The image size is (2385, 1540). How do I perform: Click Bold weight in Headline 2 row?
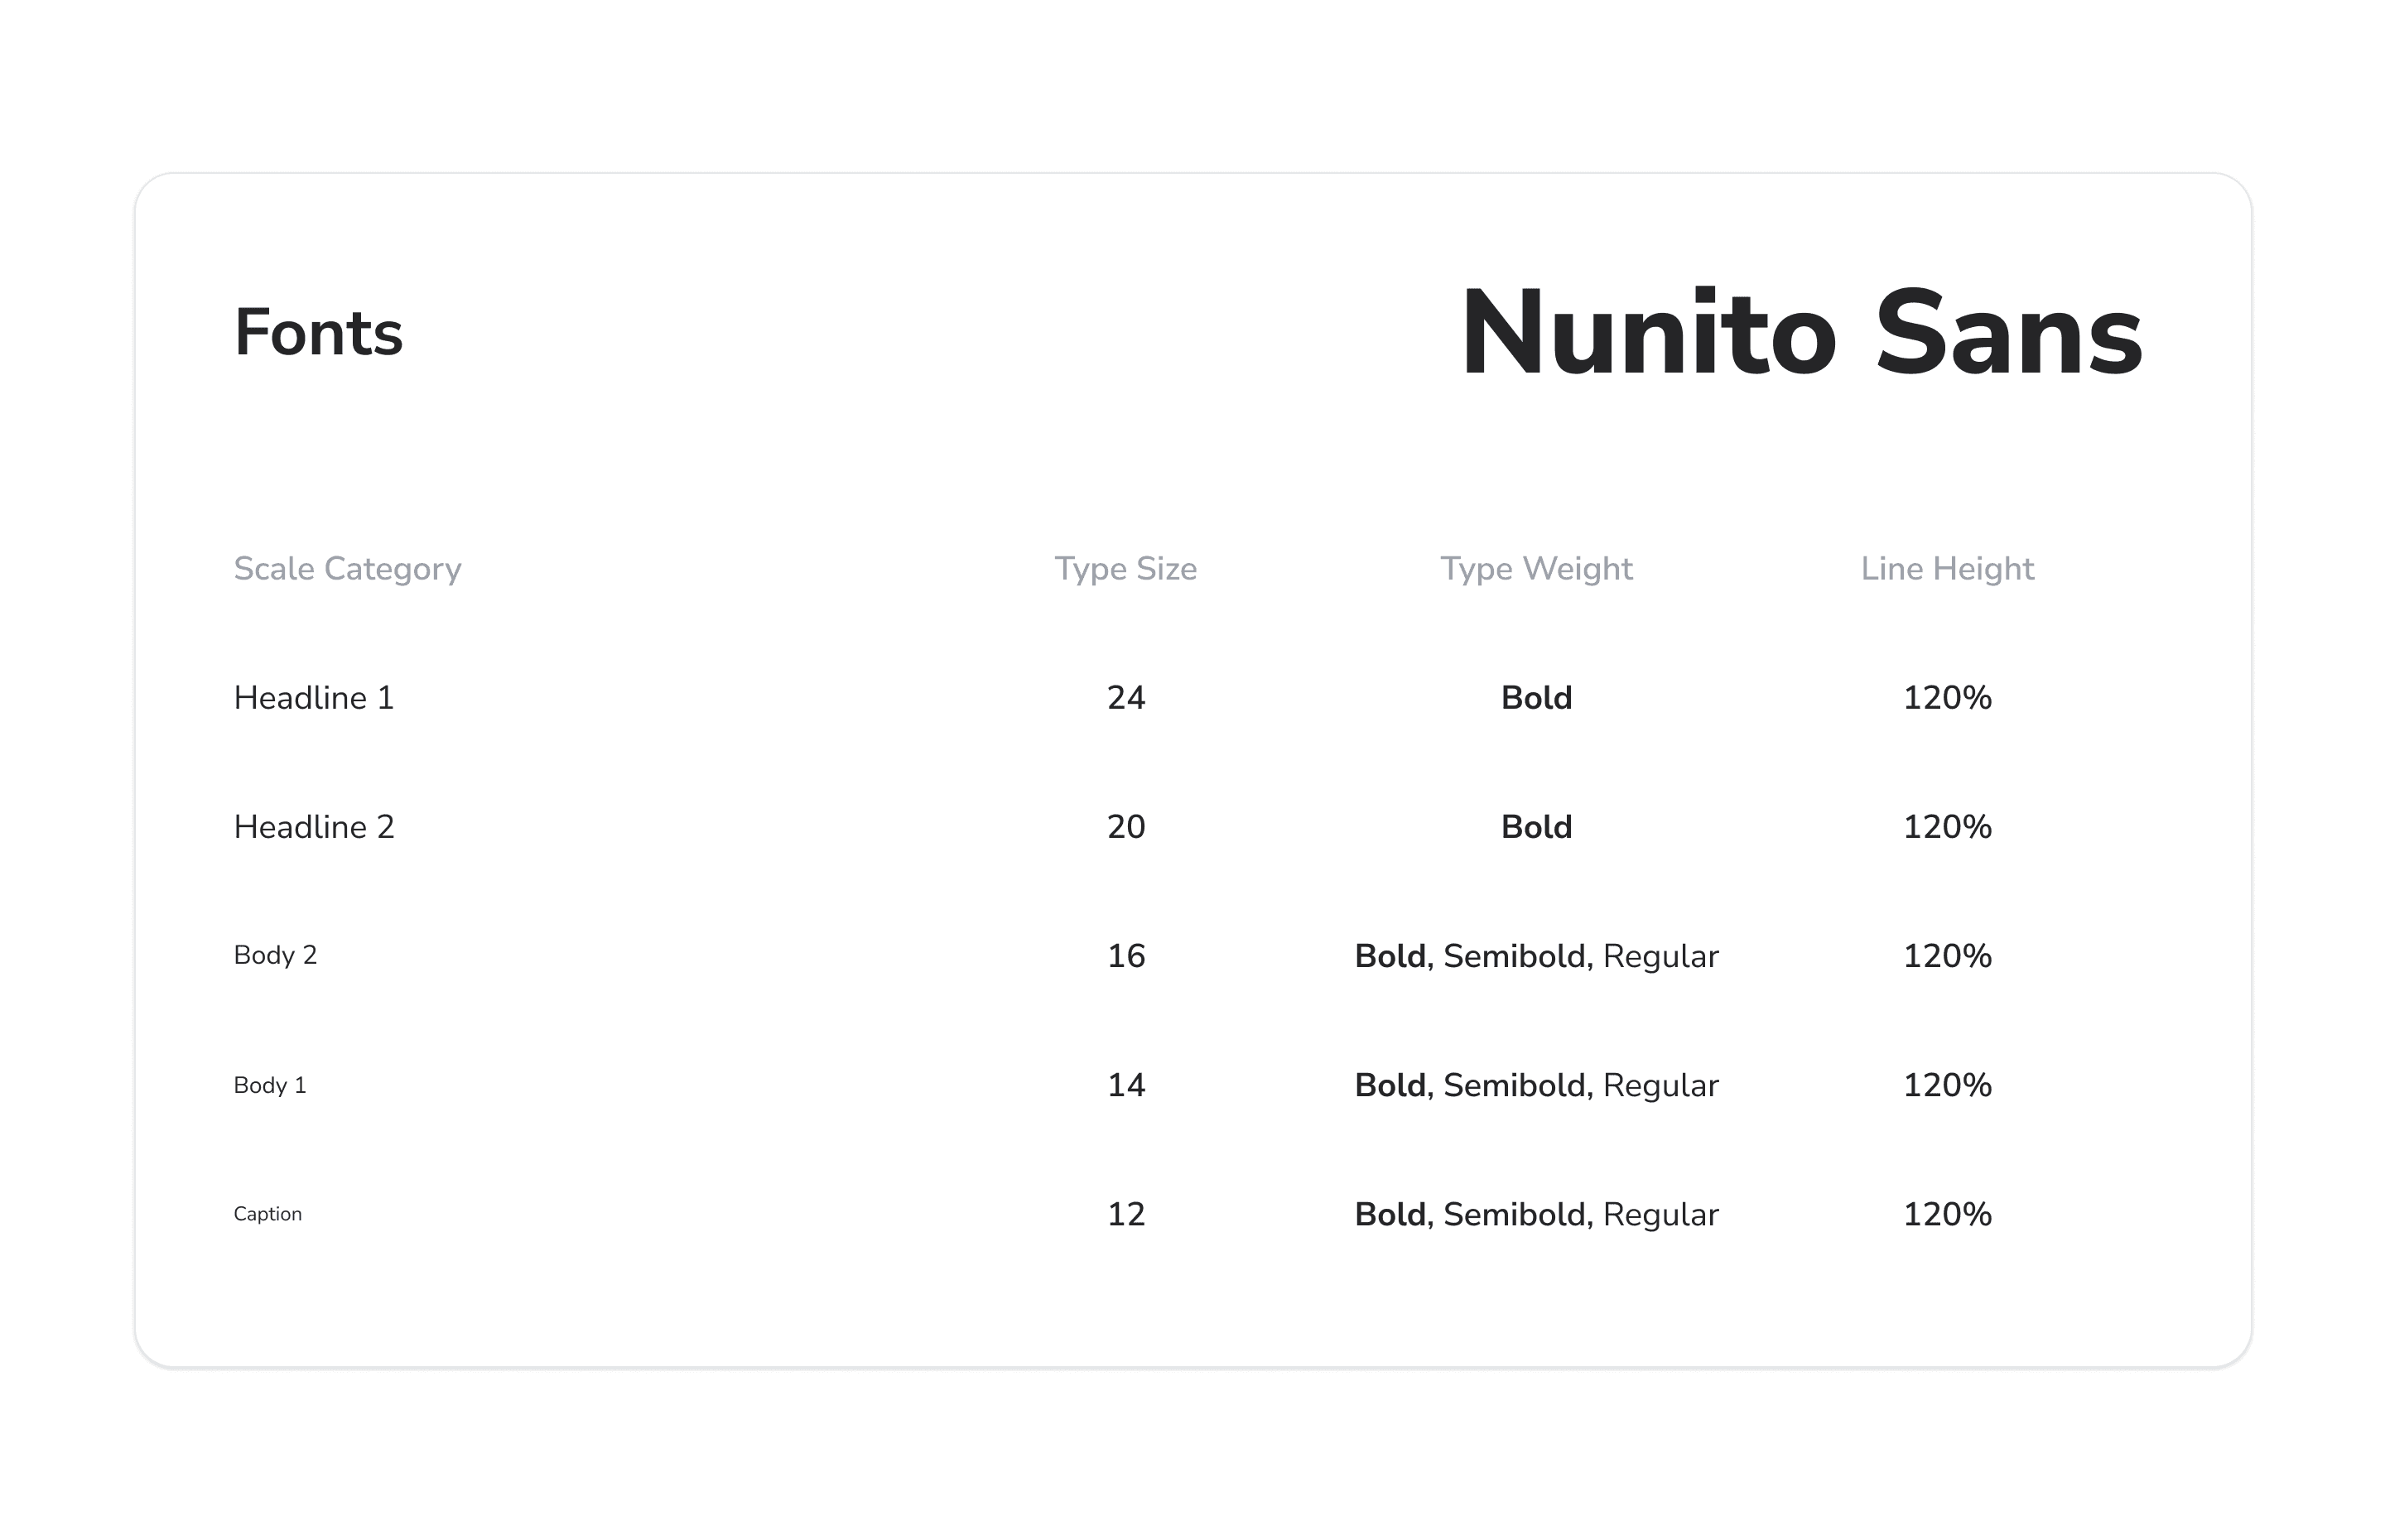(x=1536, y=827)
